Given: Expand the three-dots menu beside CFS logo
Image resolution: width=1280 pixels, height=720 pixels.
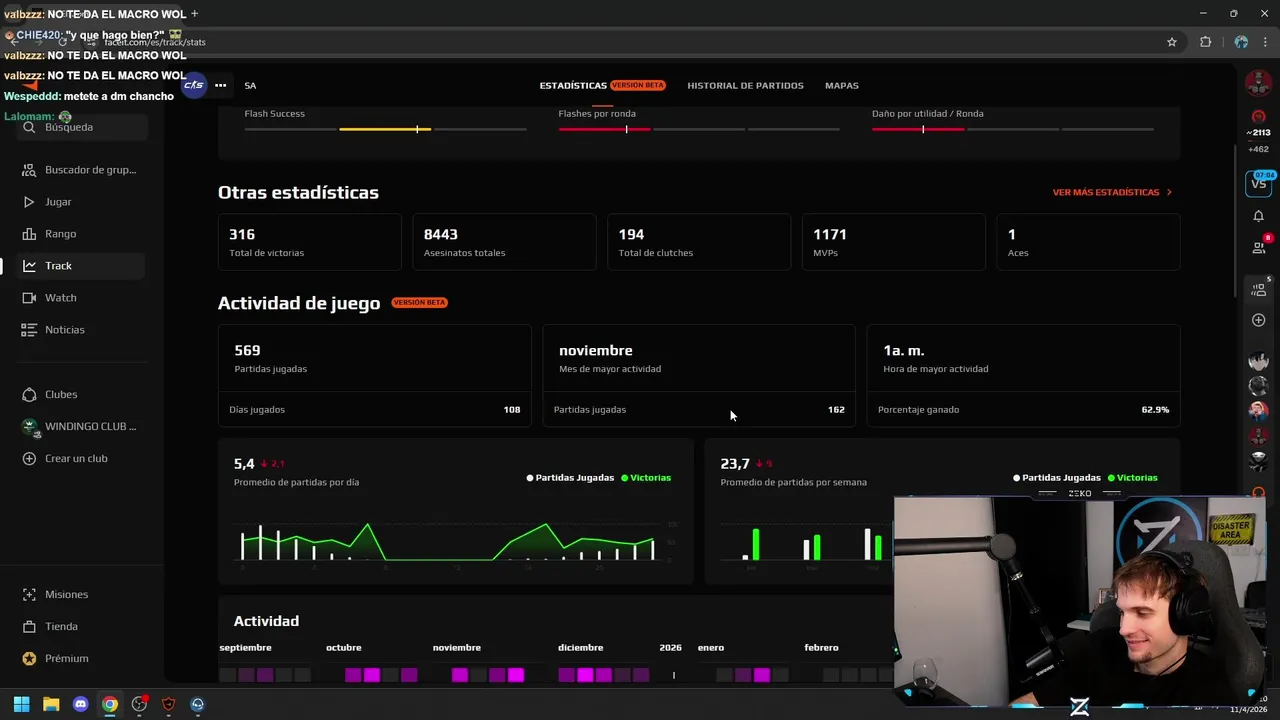Looking at the screenshot, I should pyautogui.click(x=220, y=85).
